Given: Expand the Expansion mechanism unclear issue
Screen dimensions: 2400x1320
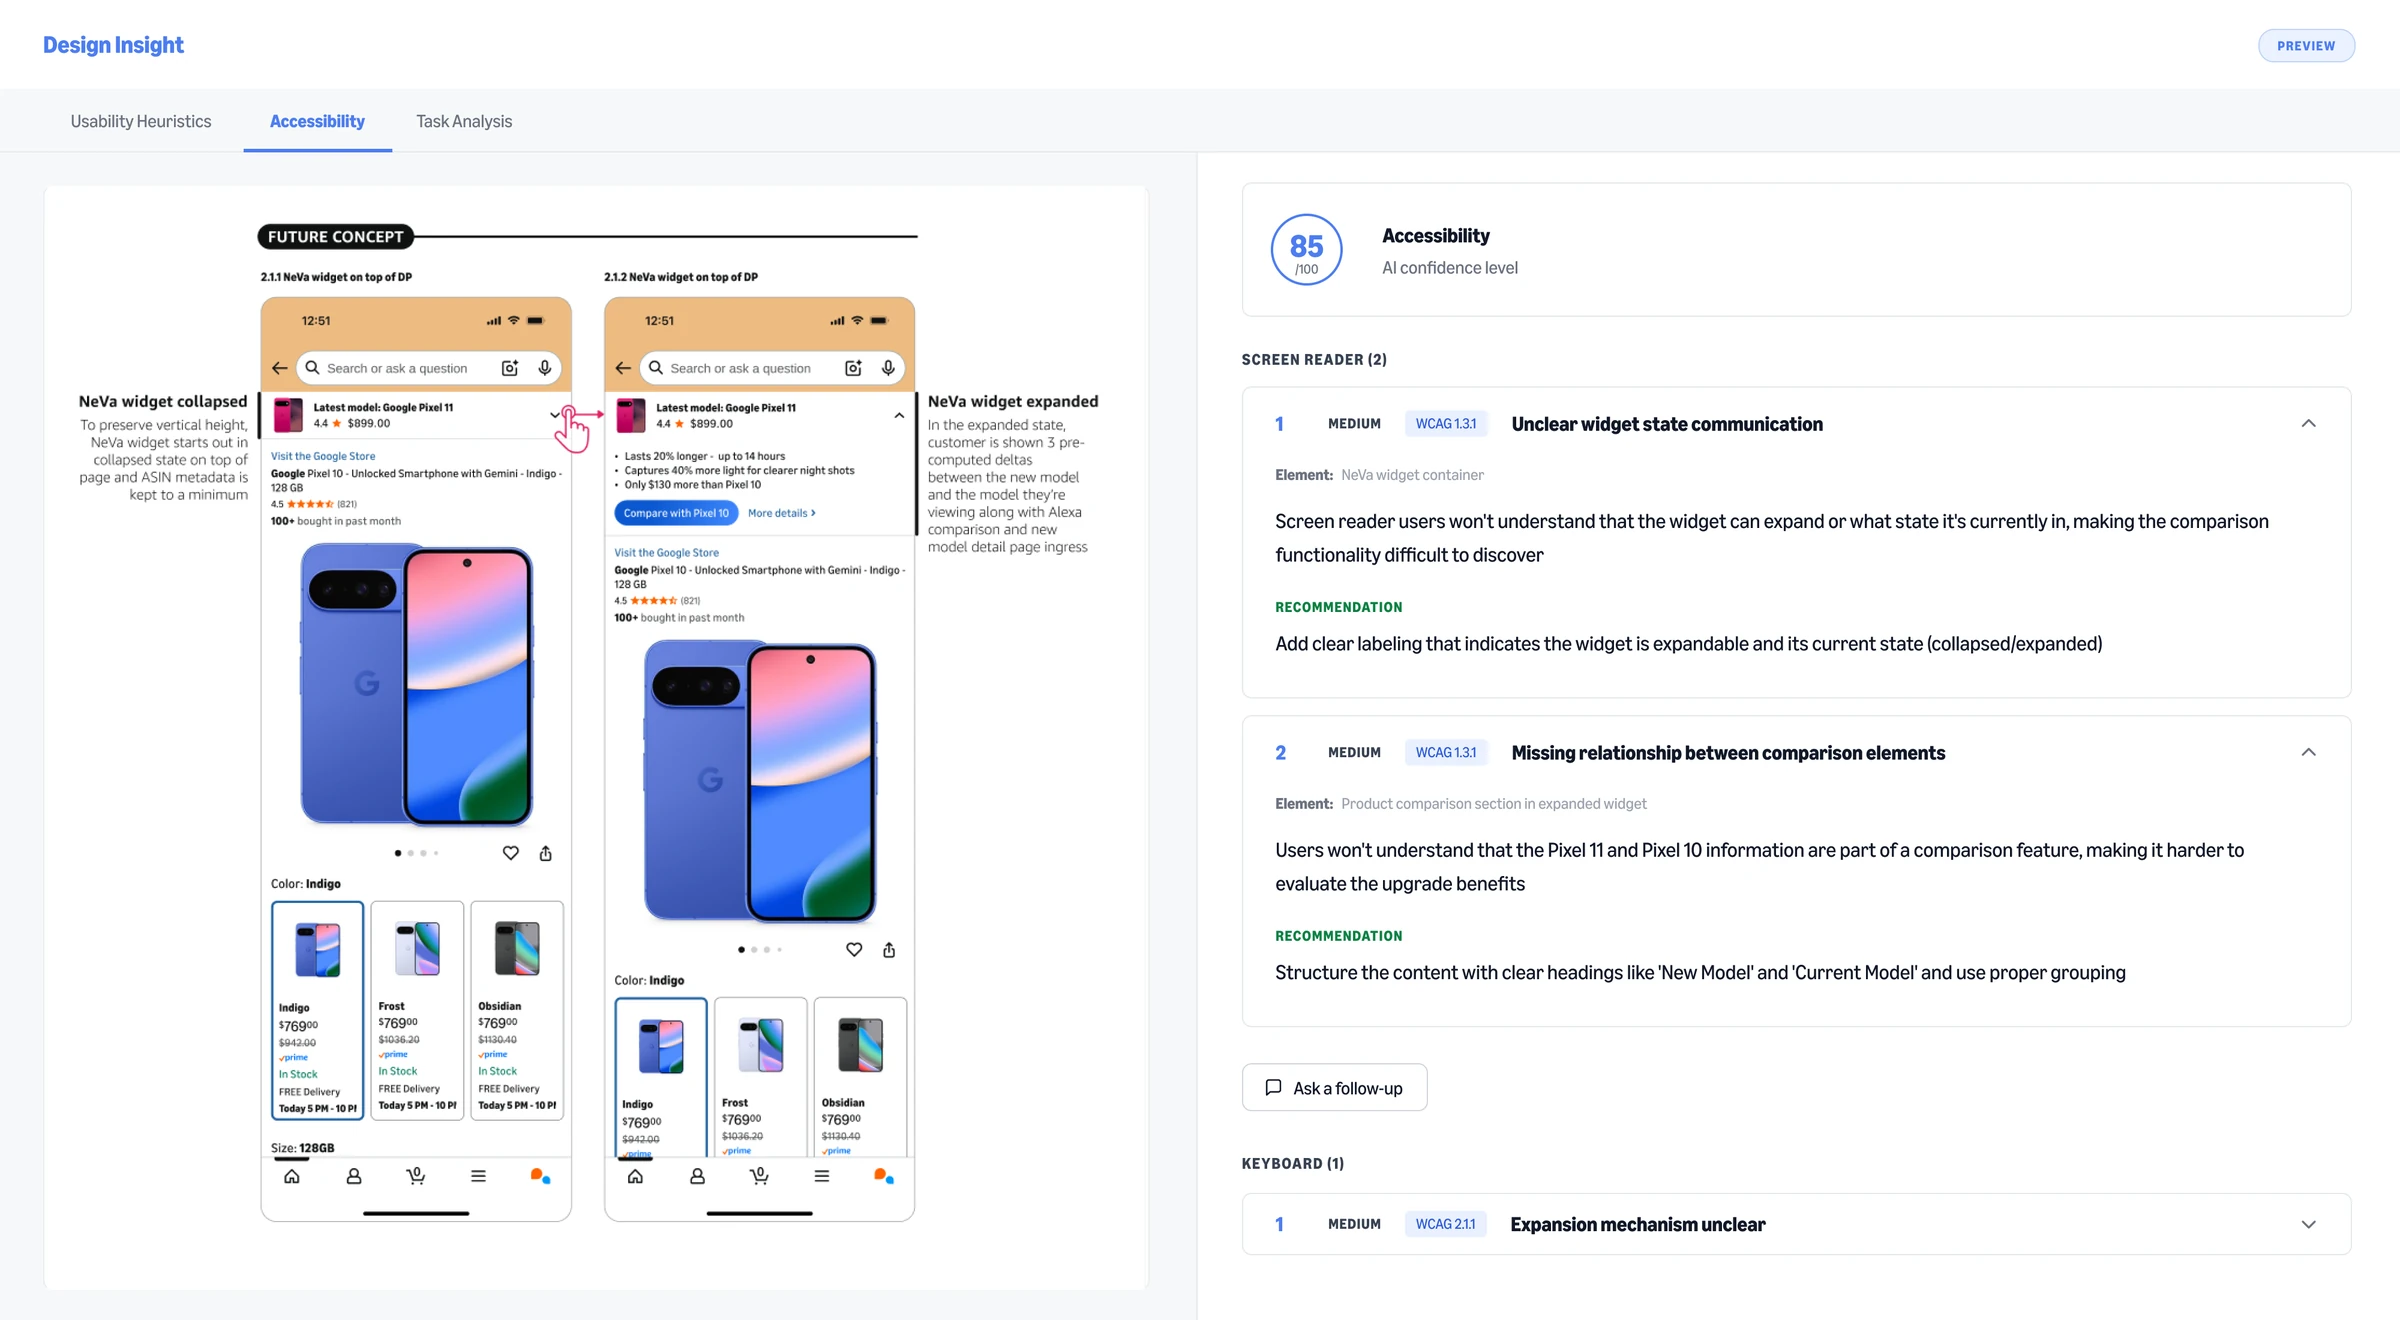Looking at the screenshot, I should 2308,1225.
